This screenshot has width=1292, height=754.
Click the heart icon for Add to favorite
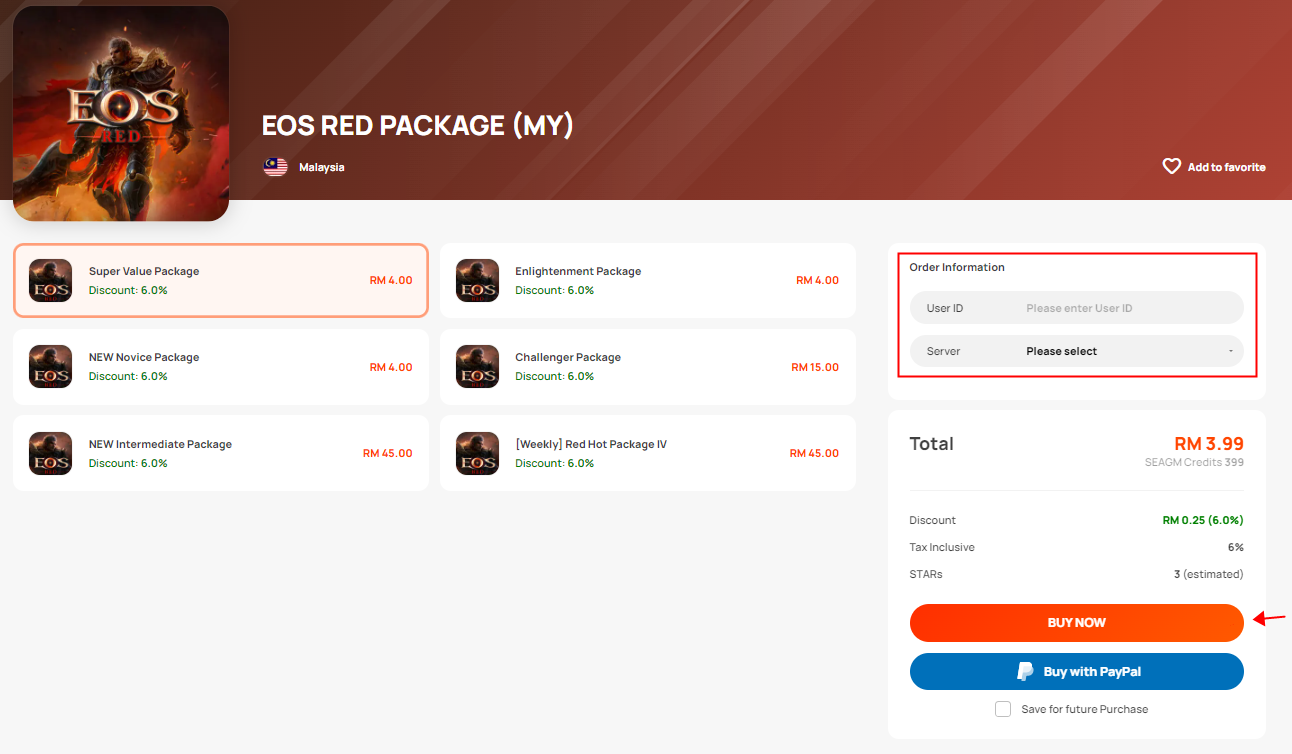[1171, 167]
